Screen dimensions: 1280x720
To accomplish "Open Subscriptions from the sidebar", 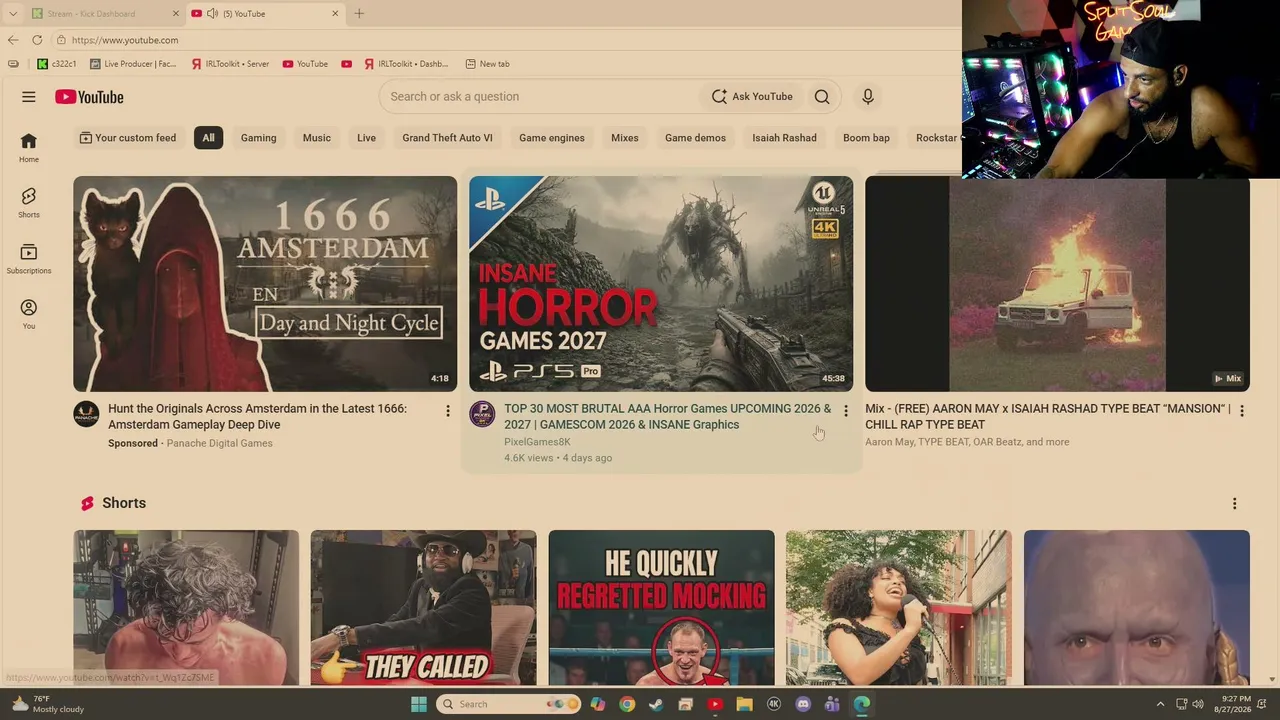I will pos(29,259).
